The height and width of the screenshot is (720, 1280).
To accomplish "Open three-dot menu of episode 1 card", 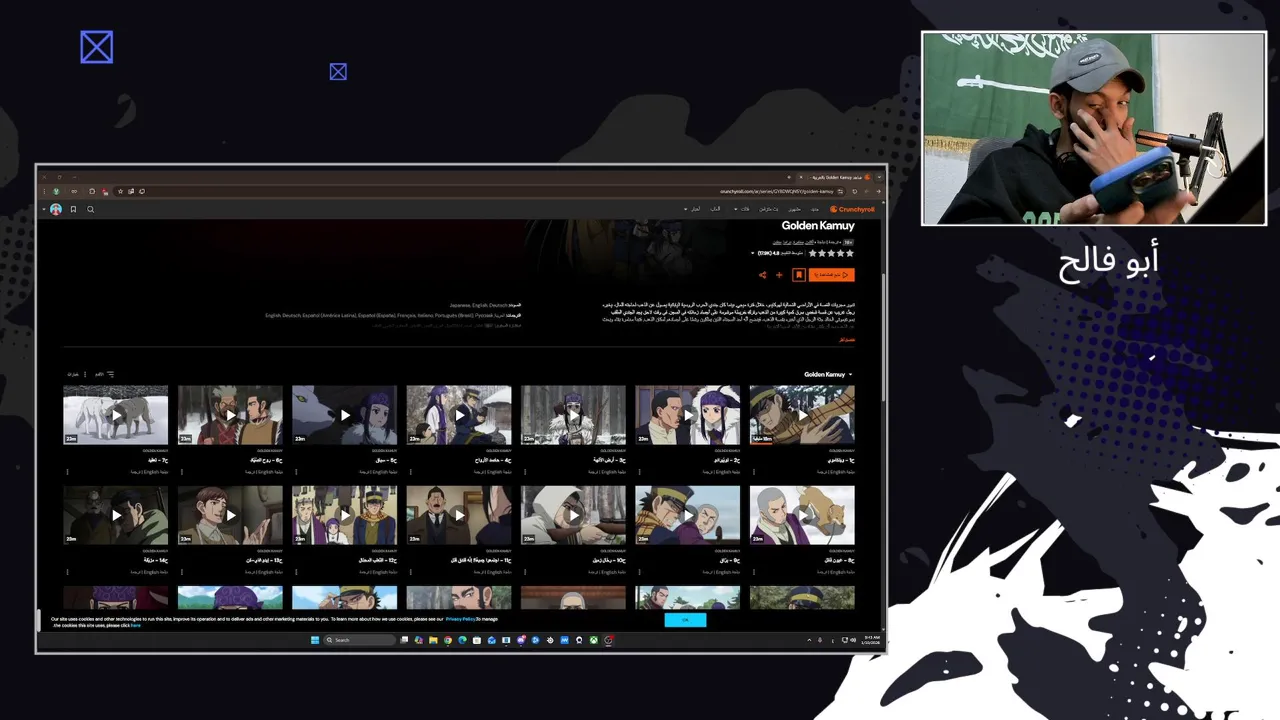I will 754,471.
